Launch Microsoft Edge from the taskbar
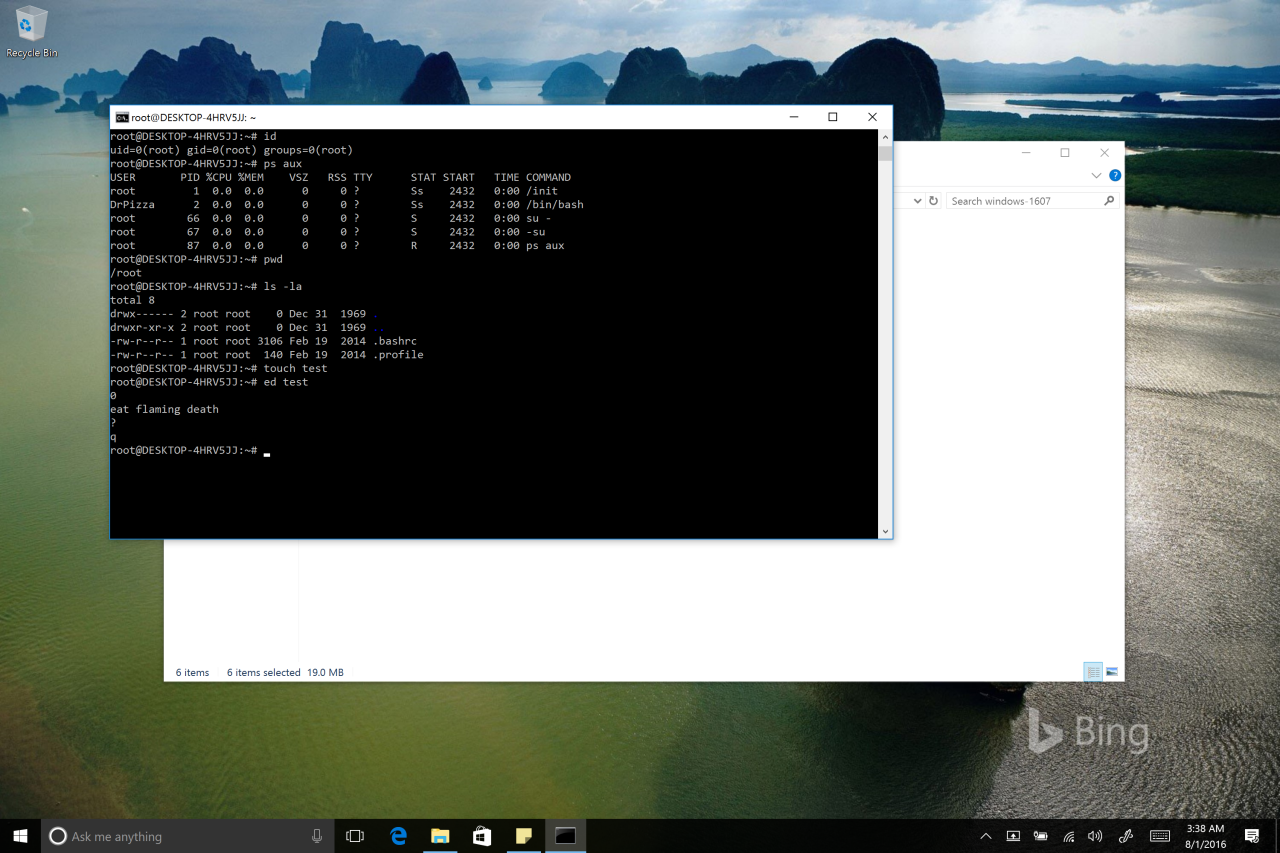The width and height of the screenshot is (1280, 853). pos(398,836)
